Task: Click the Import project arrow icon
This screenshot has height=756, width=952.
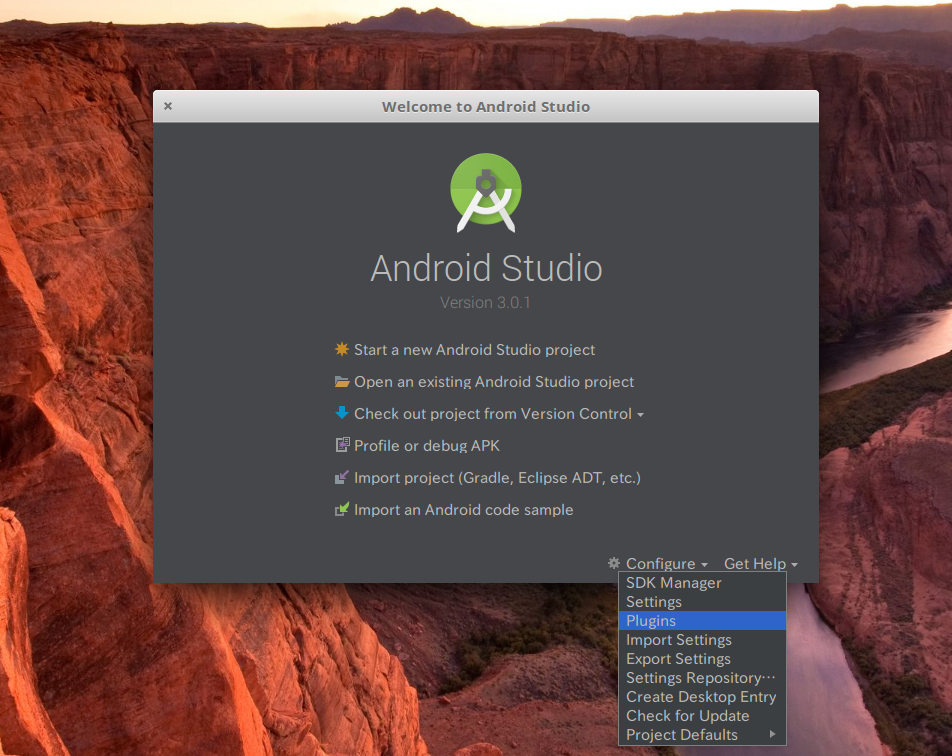Action: (x=342, y=477)
